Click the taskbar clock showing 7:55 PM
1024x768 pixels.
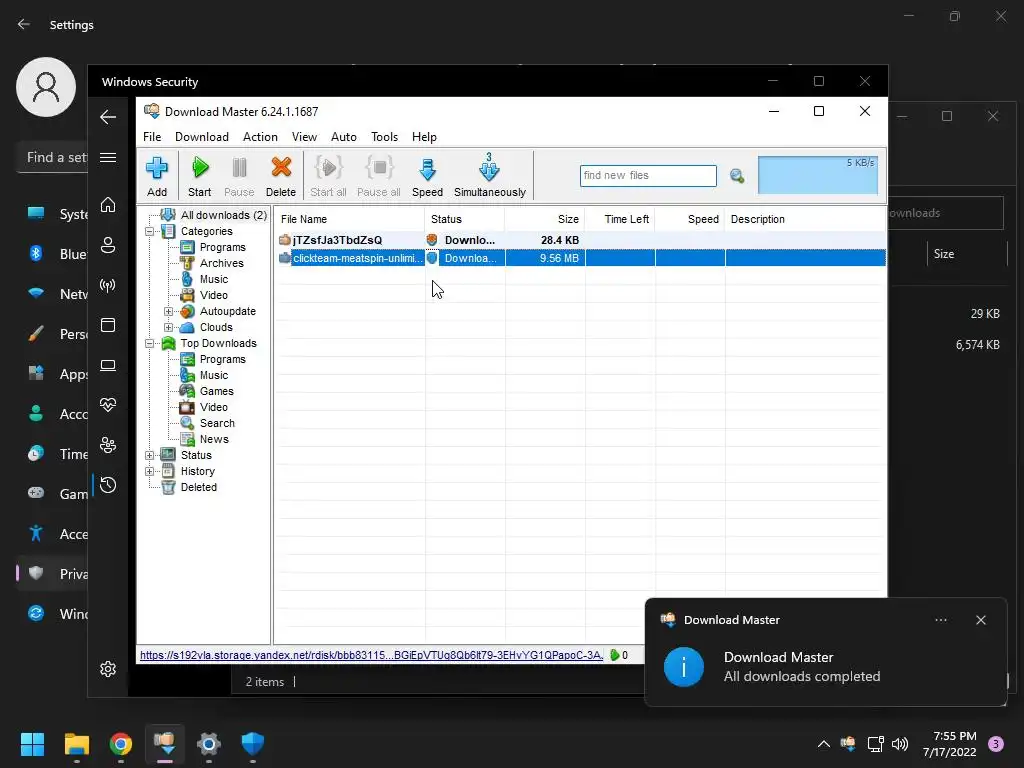[x=950, y=744]
